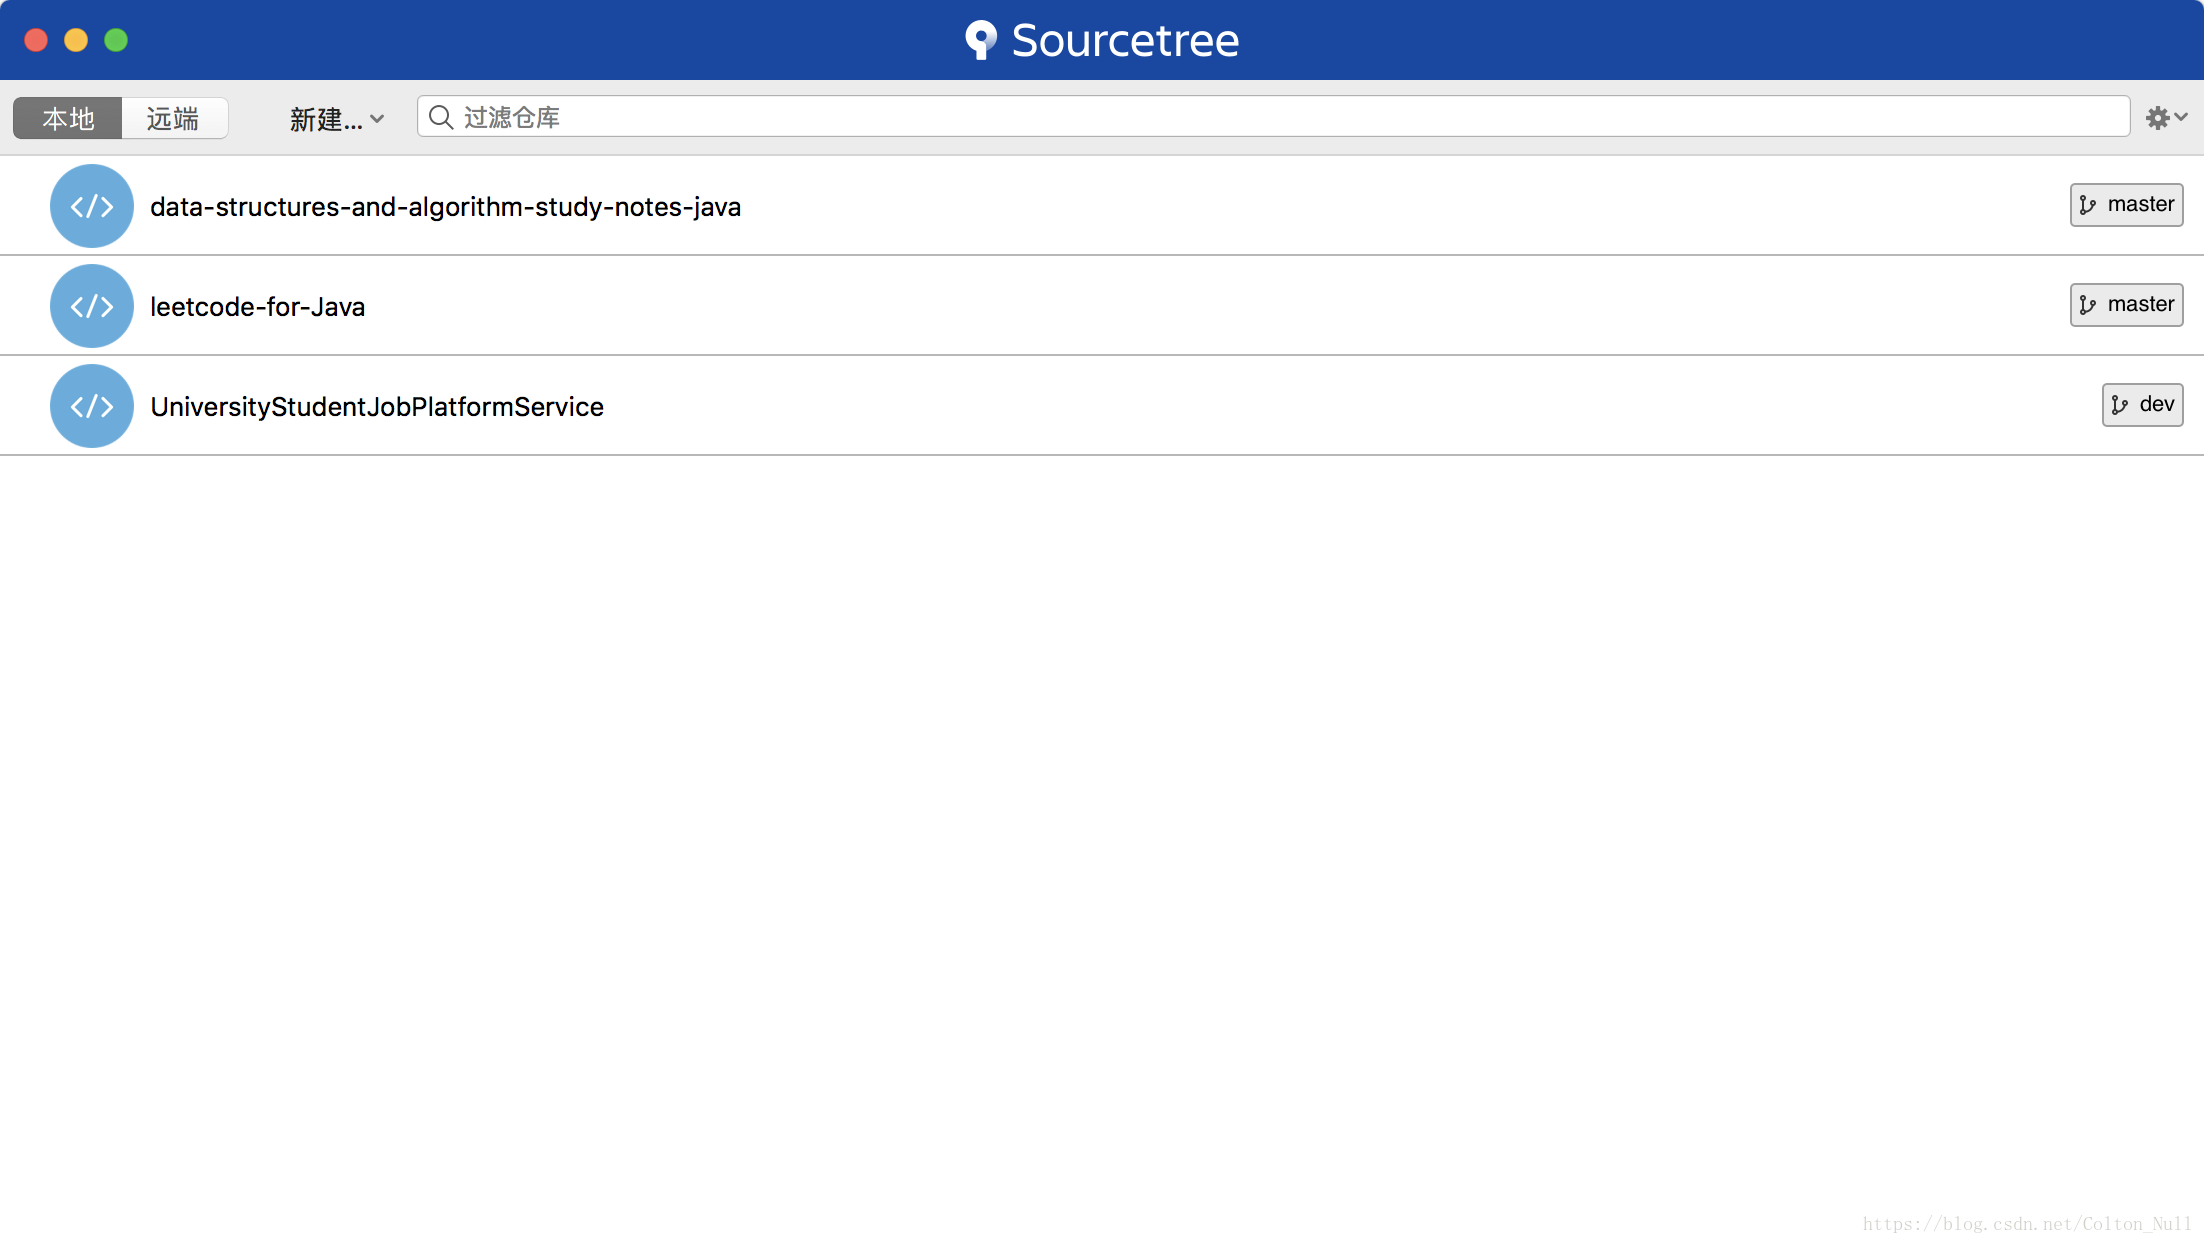Click the magnifier icon in filter field
The image size is (2204, 1244).
tap(440, 117)
